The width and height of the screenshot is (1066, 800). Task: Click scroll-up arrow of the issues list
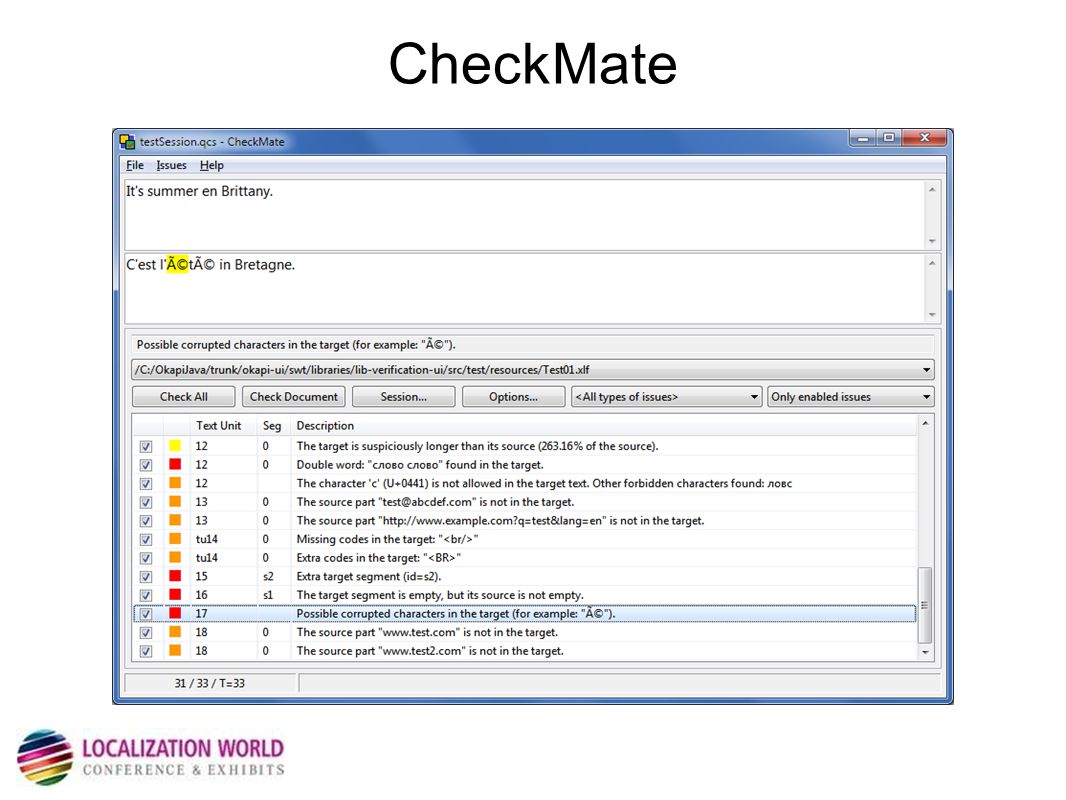pyautogui.click(x=925, y=423)
